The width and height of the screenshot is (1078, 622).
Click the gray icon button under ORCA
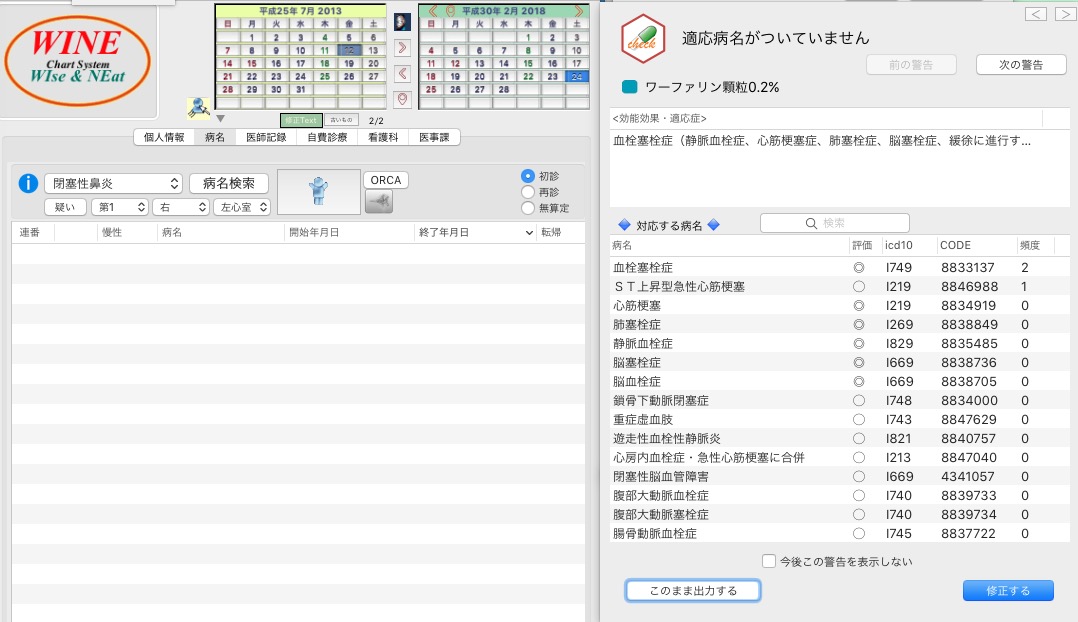tap(379, 202)
